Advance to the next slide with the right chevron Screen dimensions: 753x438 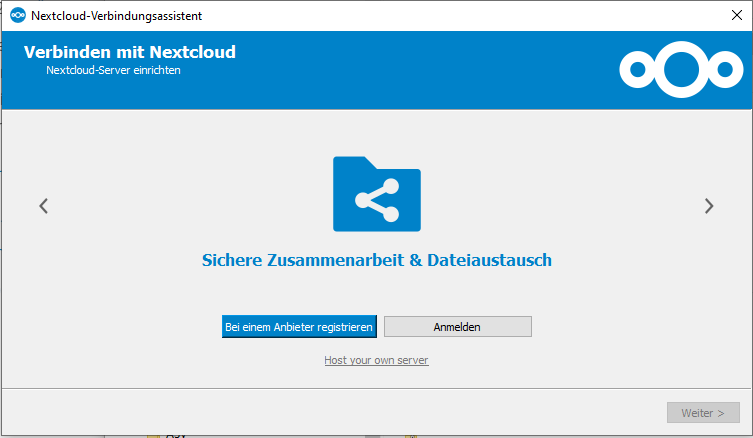[709, 206]
